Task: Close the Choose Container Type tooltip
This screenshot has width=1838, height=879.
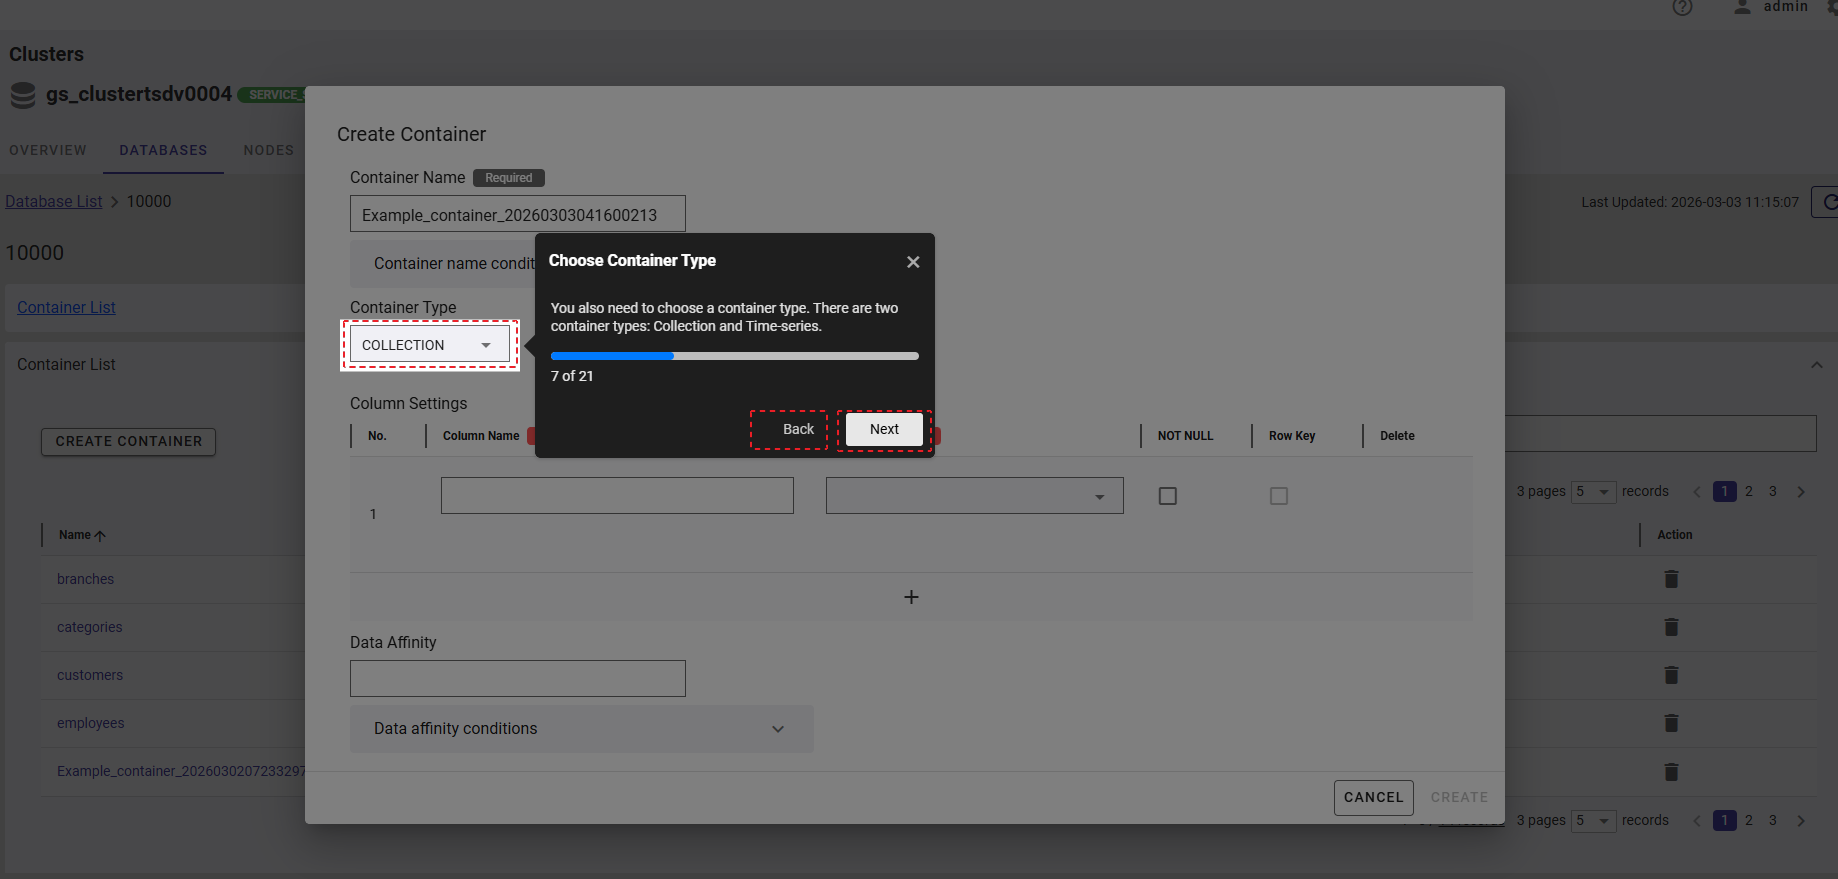Action: (912, 262)
